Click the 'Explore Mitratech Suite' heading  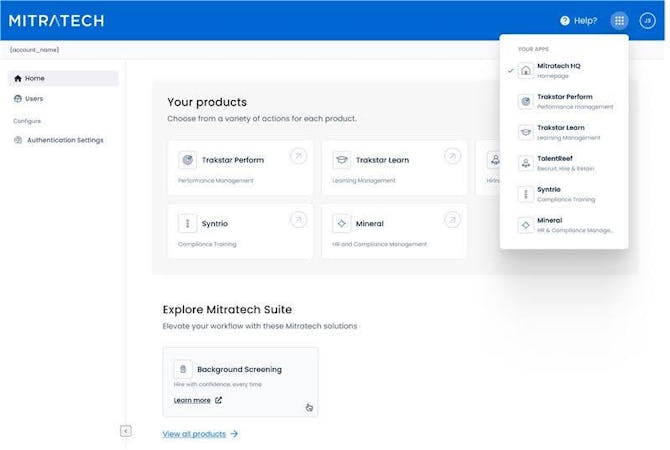pos(227,309)
